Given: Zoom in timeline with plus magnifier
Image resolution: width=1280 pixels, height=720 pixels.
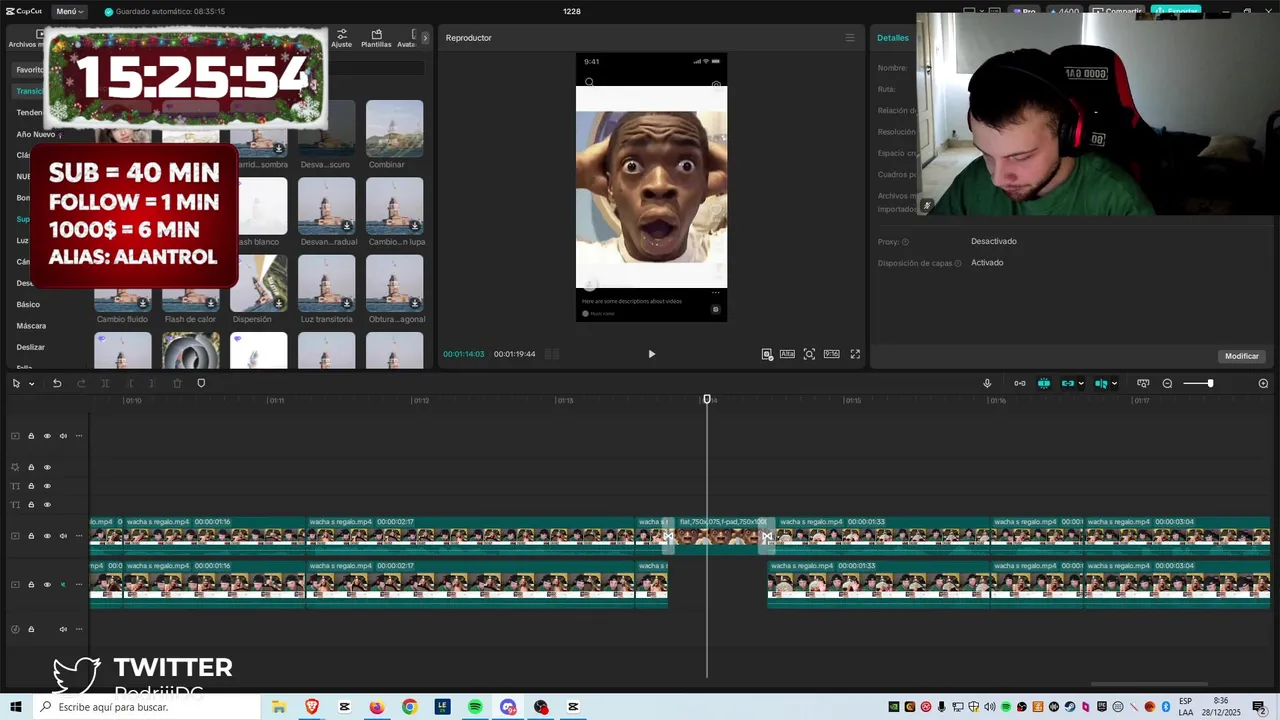Looking at the screenshot, I should pyautogui.click(x=1263, y=383).
